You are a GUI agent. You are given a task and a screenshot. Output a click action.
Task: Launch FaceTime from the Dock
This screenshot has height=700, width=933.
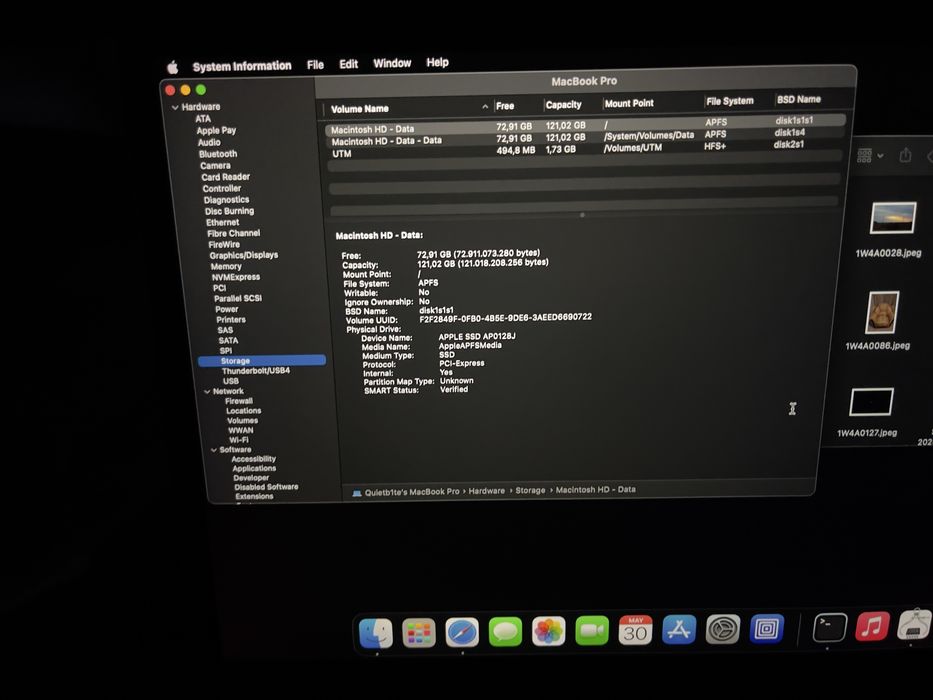click(x=592, y=630)
